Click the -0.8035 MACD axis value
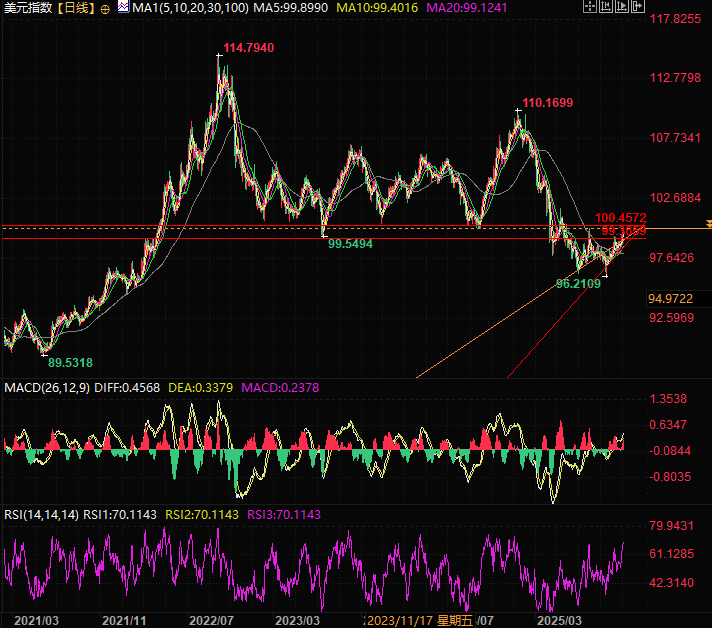The image size is (712, 628). [670, 476]
